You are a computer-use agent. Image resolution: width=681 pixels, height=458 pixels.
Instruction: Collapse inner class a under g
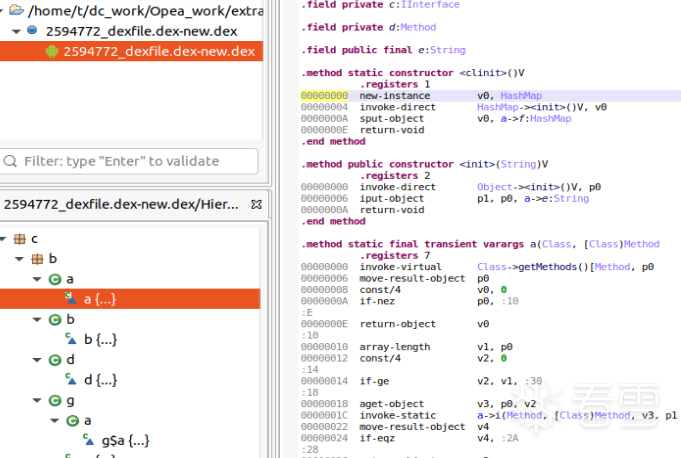click(x=55, y=420)
